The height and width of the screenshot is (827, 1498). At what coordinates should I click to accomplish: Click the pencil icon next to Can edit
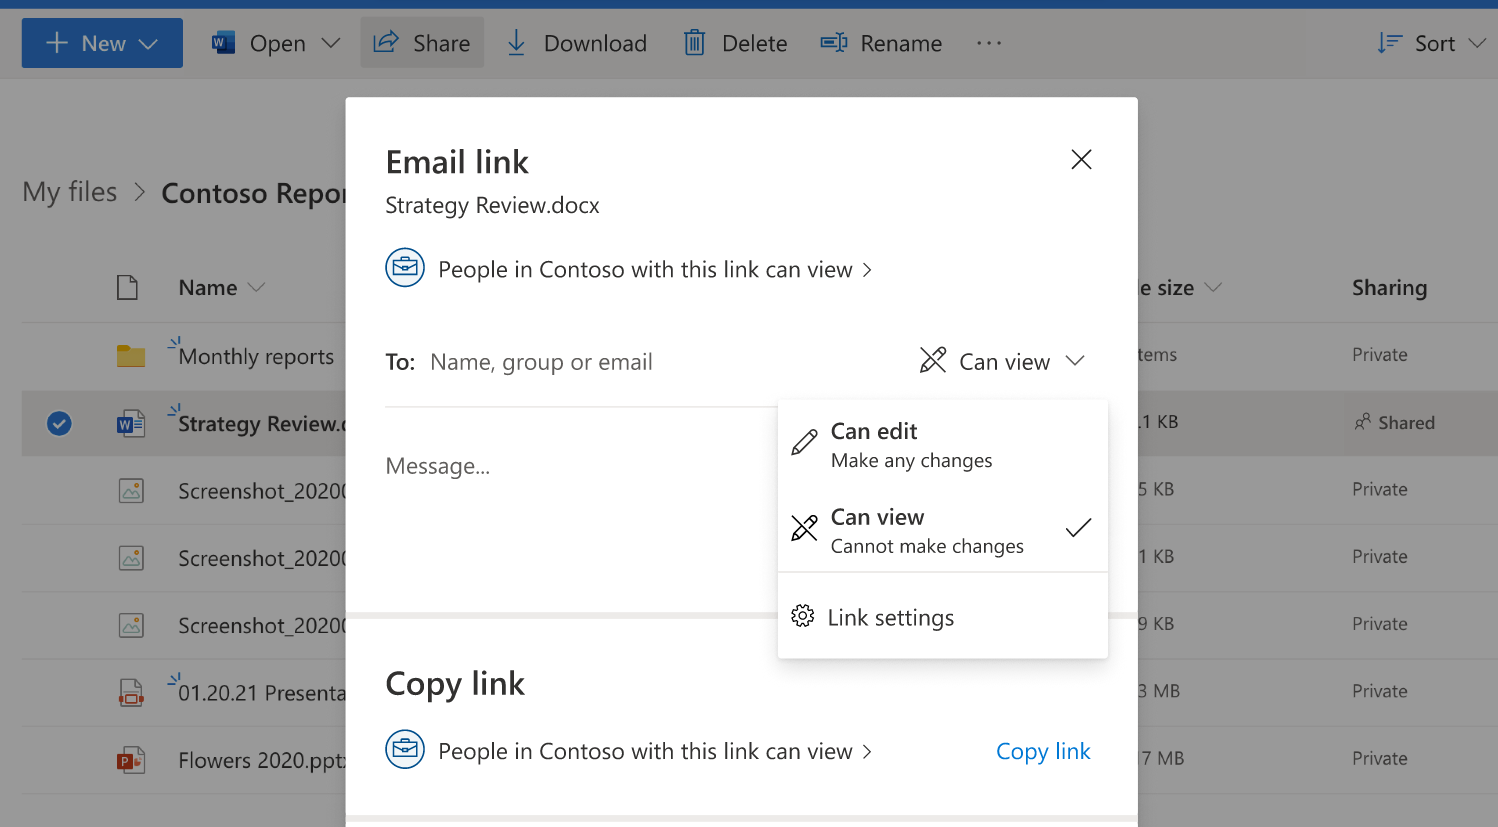click(x=803, y=440)
